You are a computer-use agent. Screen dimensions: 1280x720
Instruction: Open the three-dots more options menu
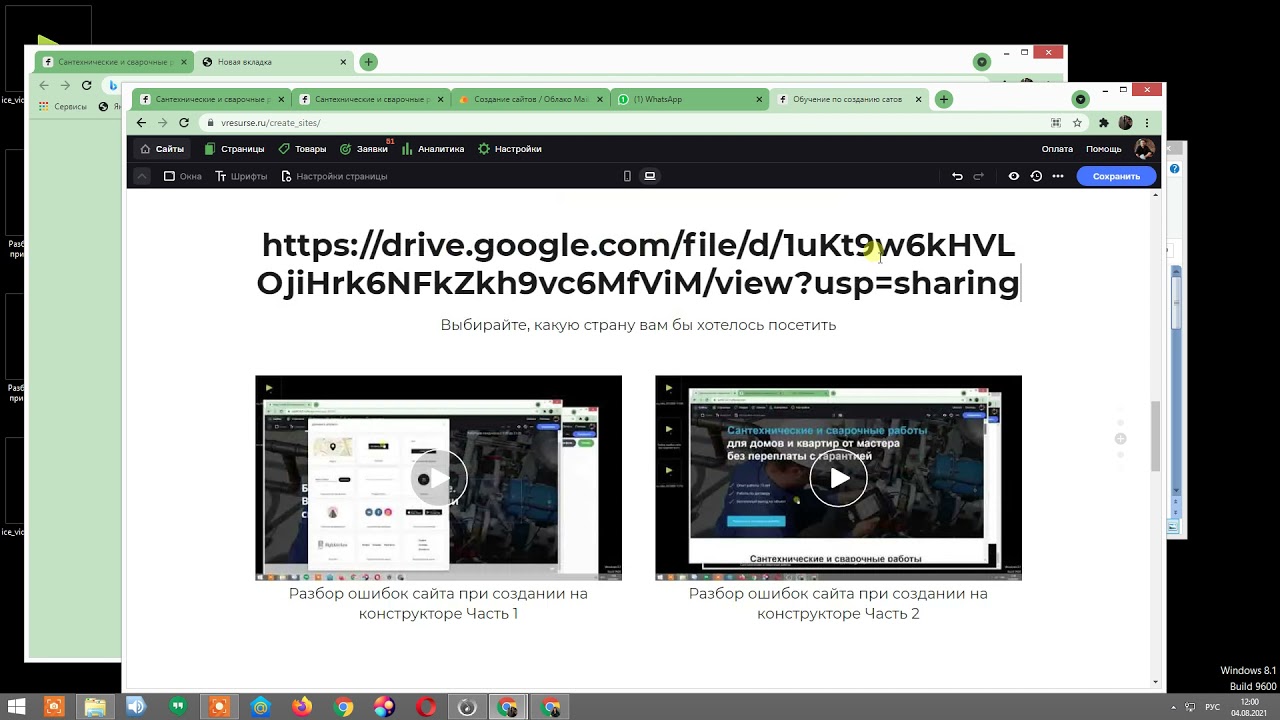coord(1058,176)
